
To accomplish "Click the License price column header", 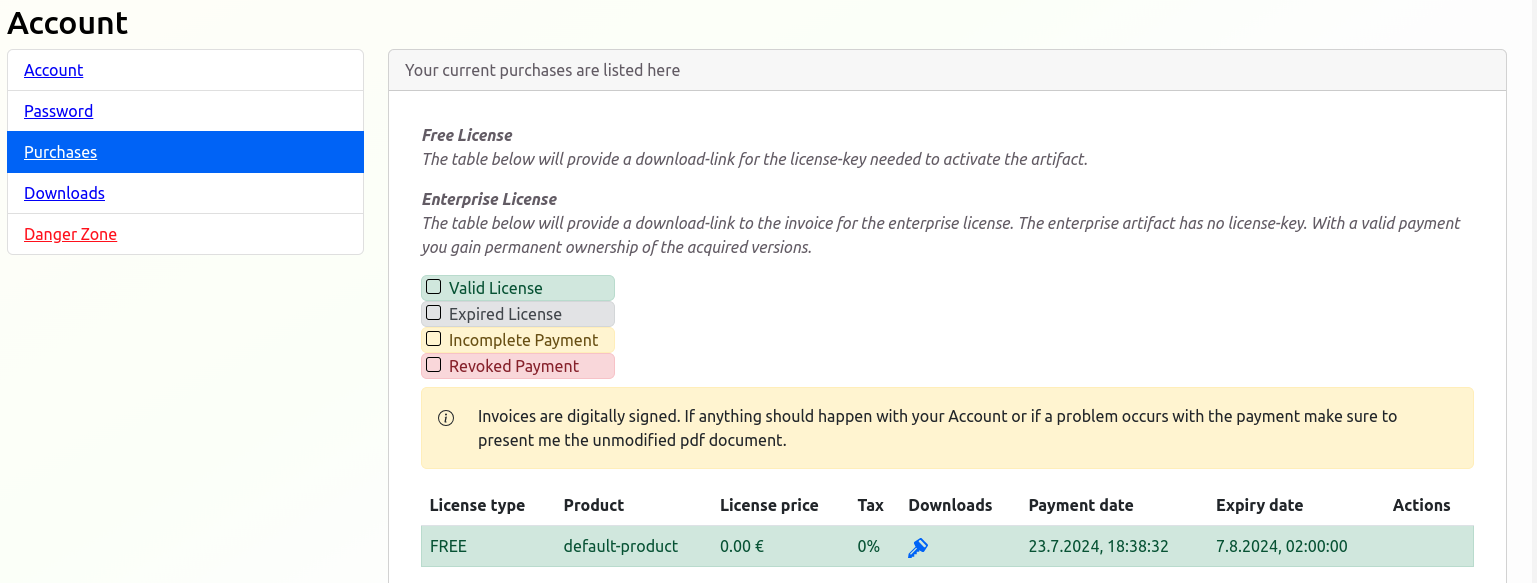I will pyautogui.click(x=769, y=505).
